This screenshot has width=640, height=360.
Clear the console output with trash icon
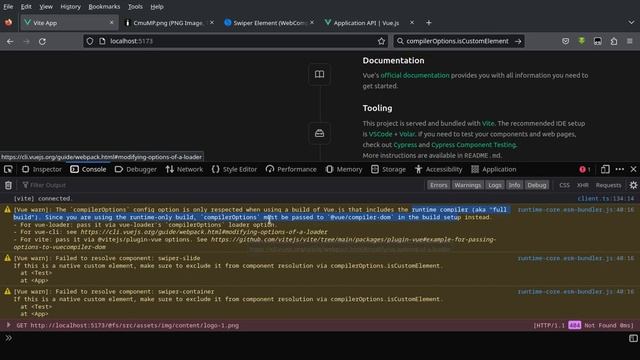[x=8, y=185]
